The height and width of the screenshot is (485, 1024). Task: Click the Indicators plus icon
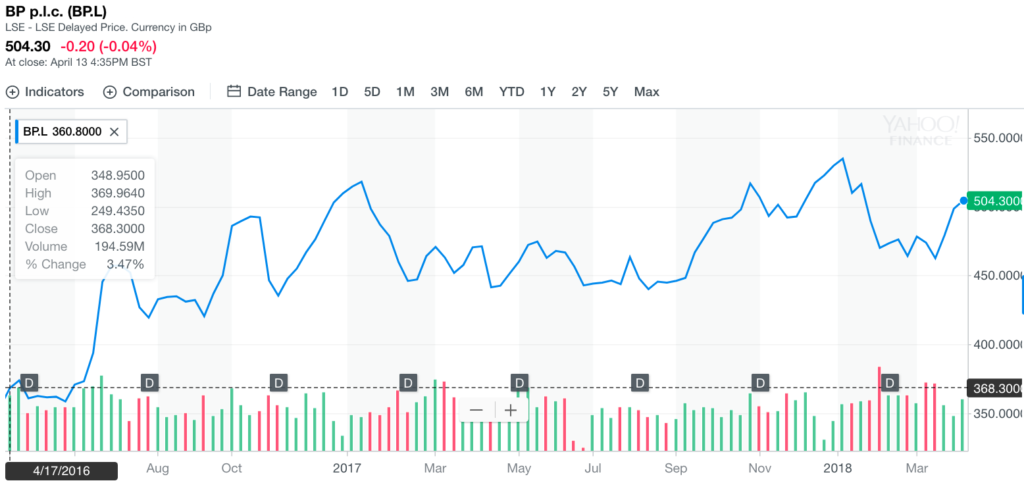(x=13, y=92)
